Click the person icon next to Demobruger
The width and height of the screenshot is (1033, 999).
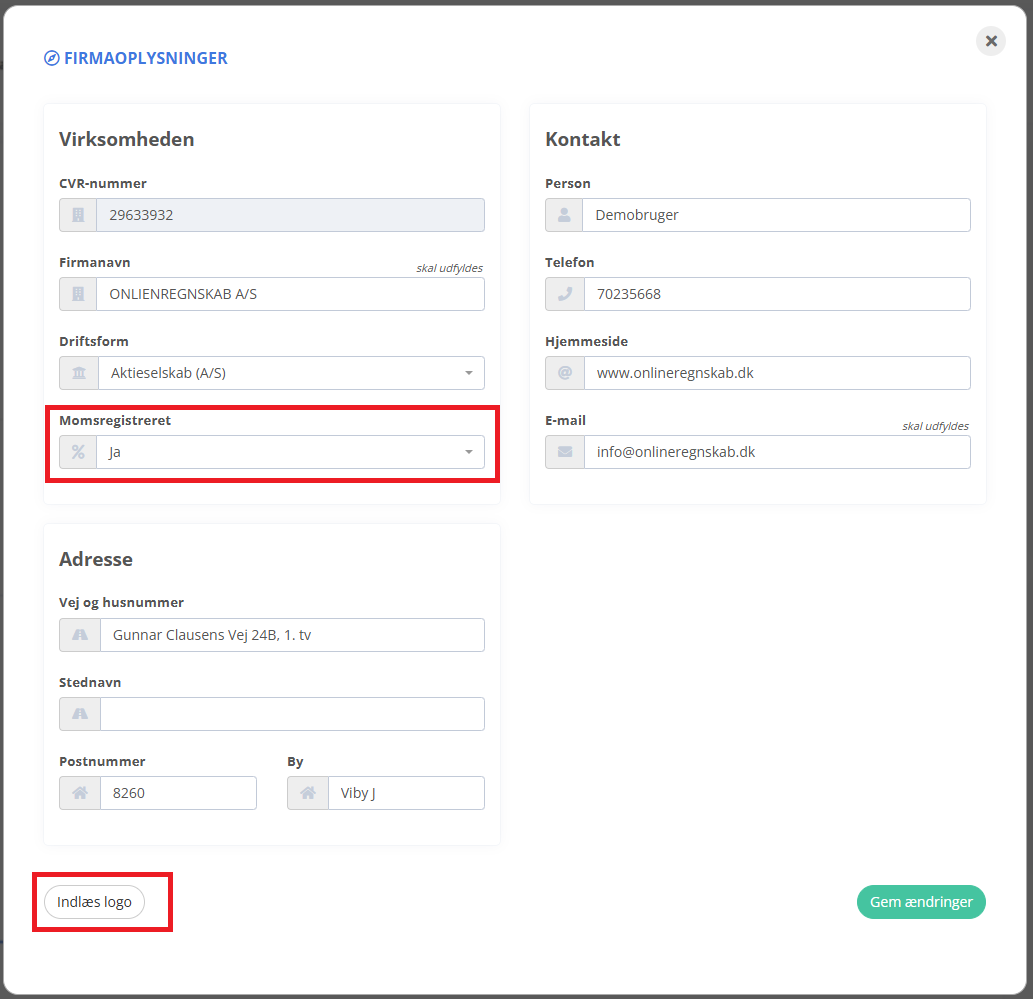pyautogui.click(x=564, y=215)
